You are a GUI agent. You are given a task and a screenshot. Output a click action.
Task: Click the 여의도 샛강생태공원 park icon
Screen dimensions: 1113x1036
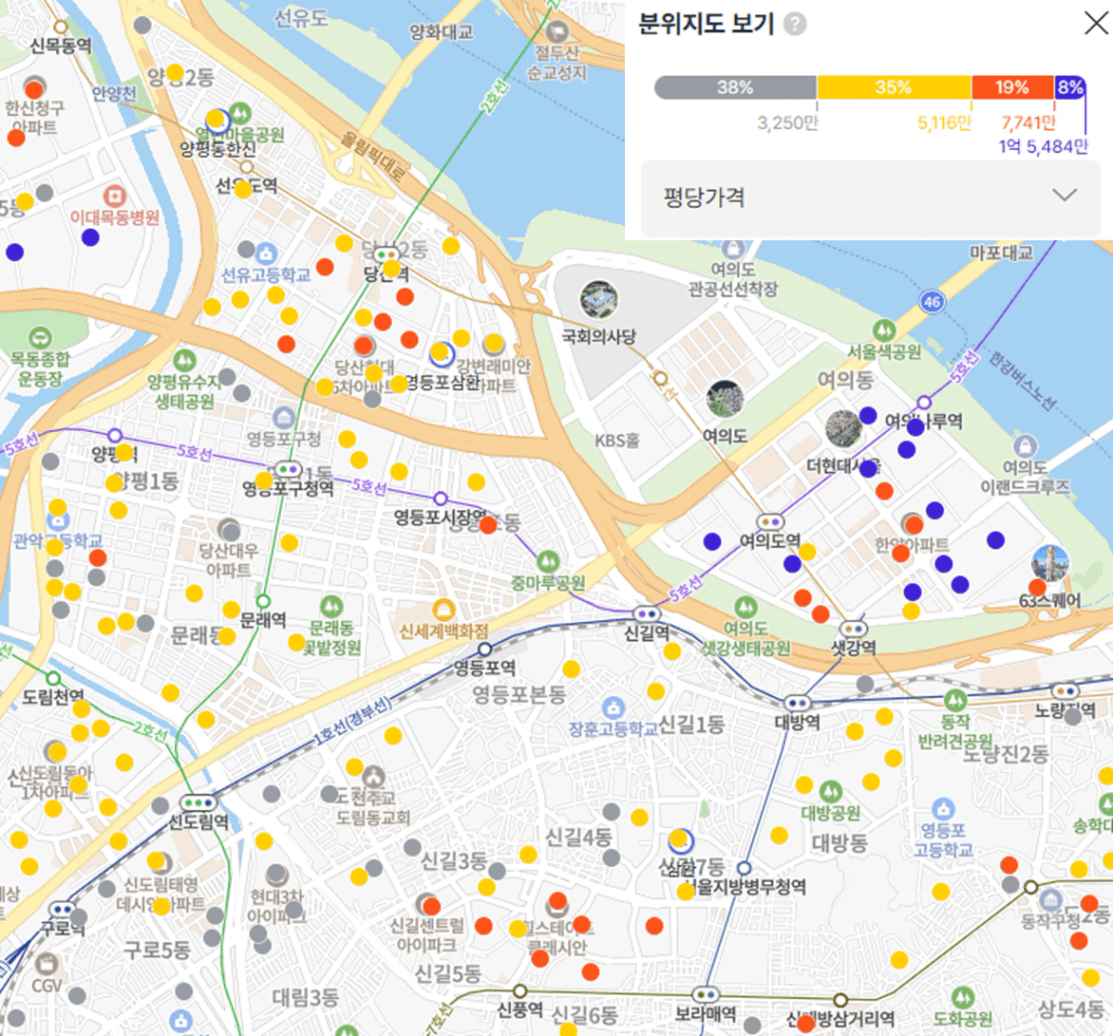[x=745, y=606]
